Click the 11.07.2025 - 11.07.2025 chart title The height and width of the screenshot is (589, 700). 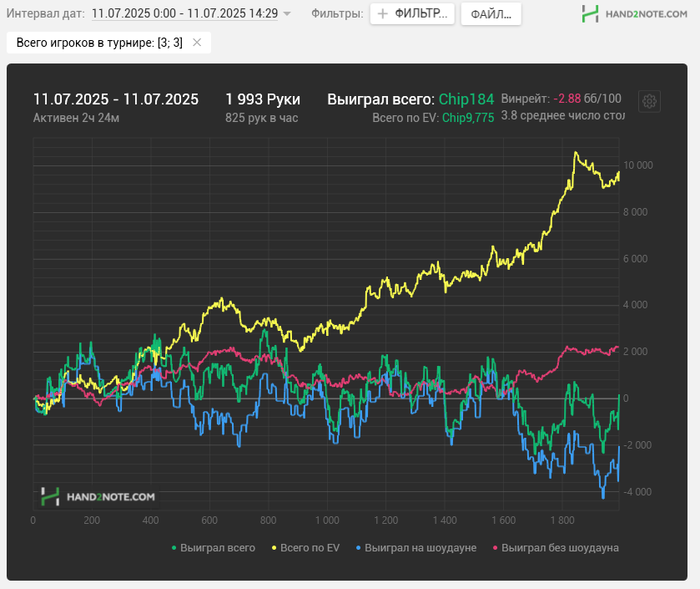coord(116,99)
